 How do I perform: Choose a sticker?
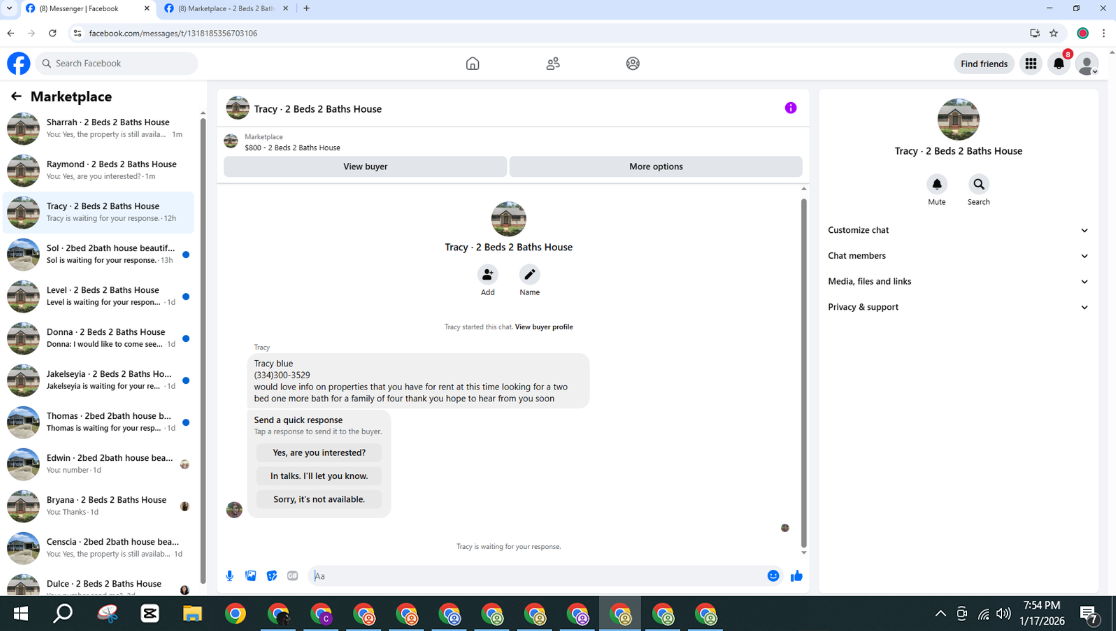click(x=271, y=576)
